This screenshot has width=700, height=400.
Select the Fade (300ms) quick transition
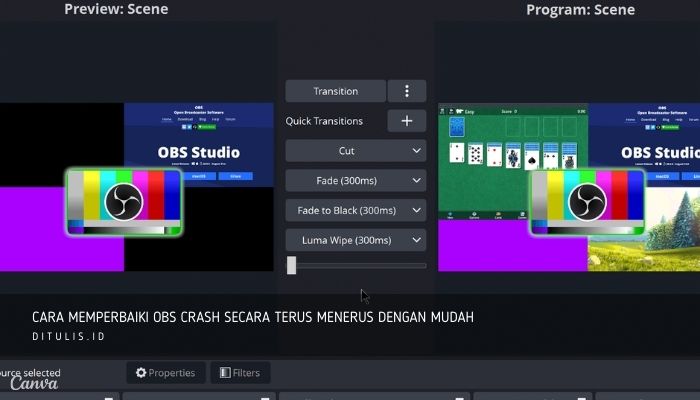point(346,181)
